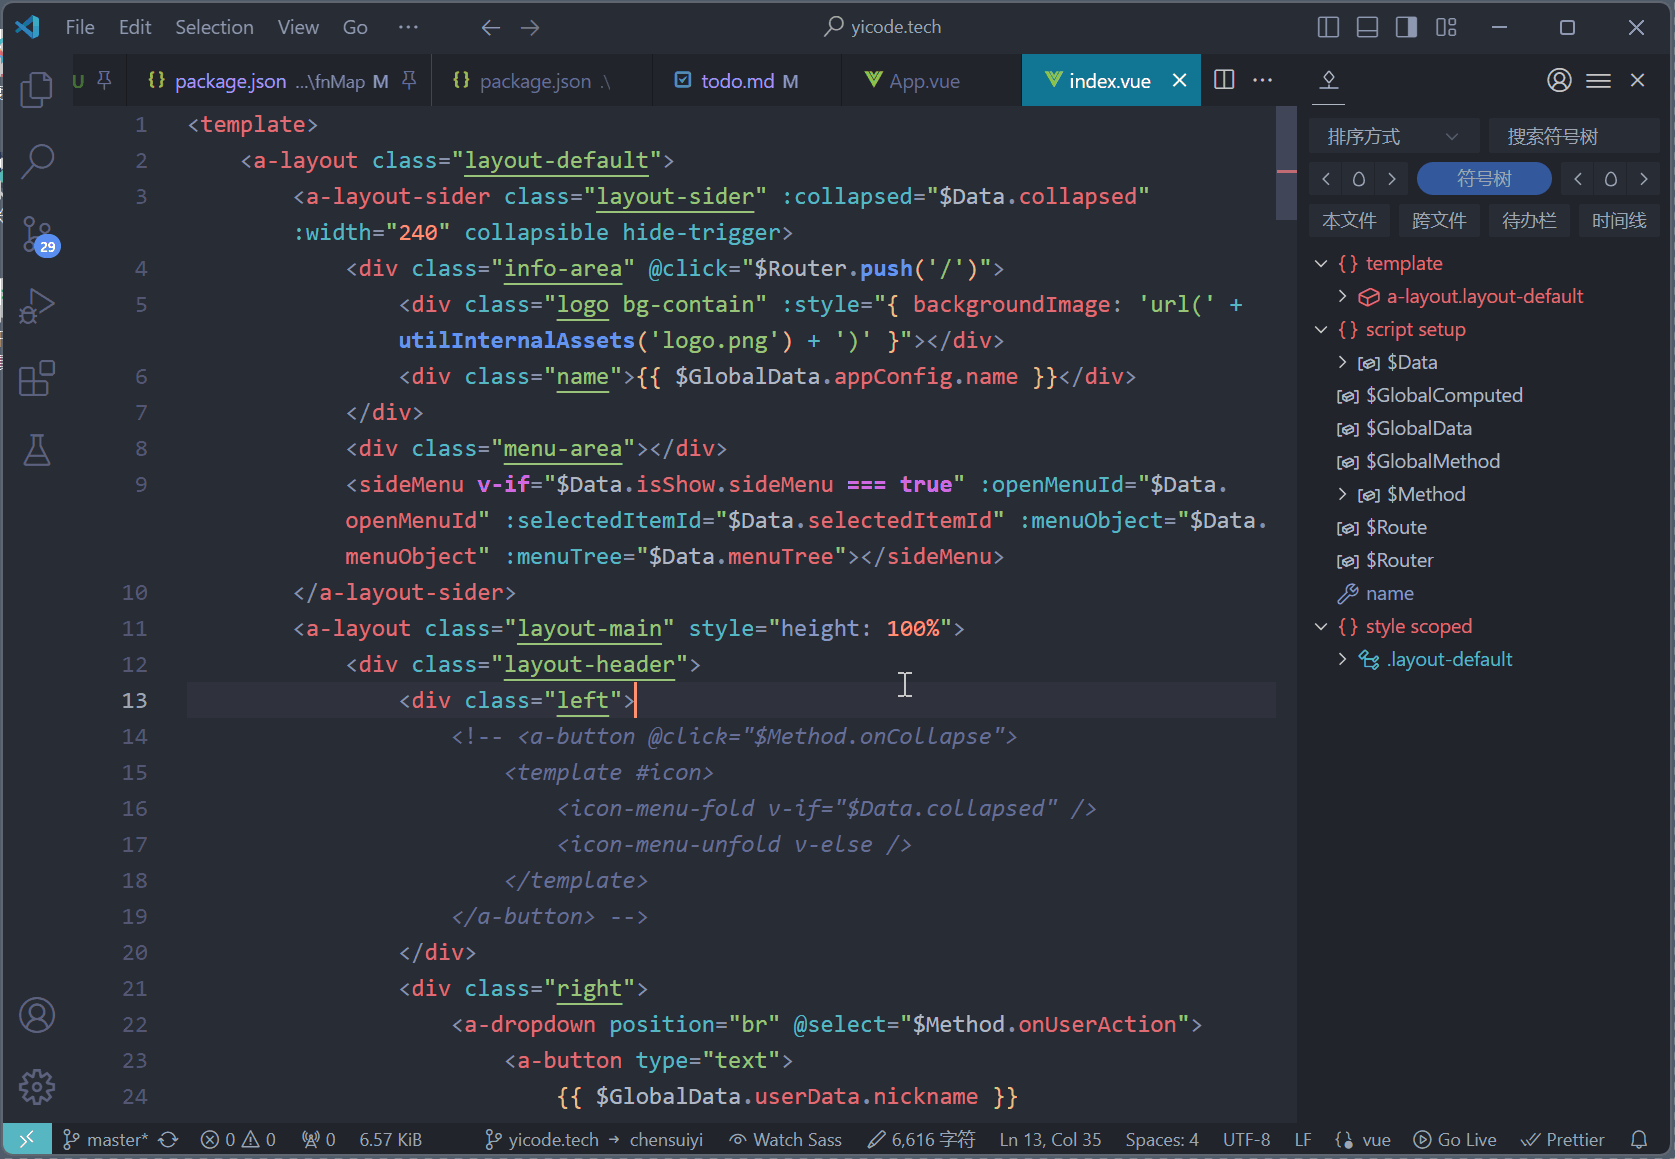Screen dimensions: 1675x1159
Task: Toggle the primary side bar
Action: [1328, 28]
